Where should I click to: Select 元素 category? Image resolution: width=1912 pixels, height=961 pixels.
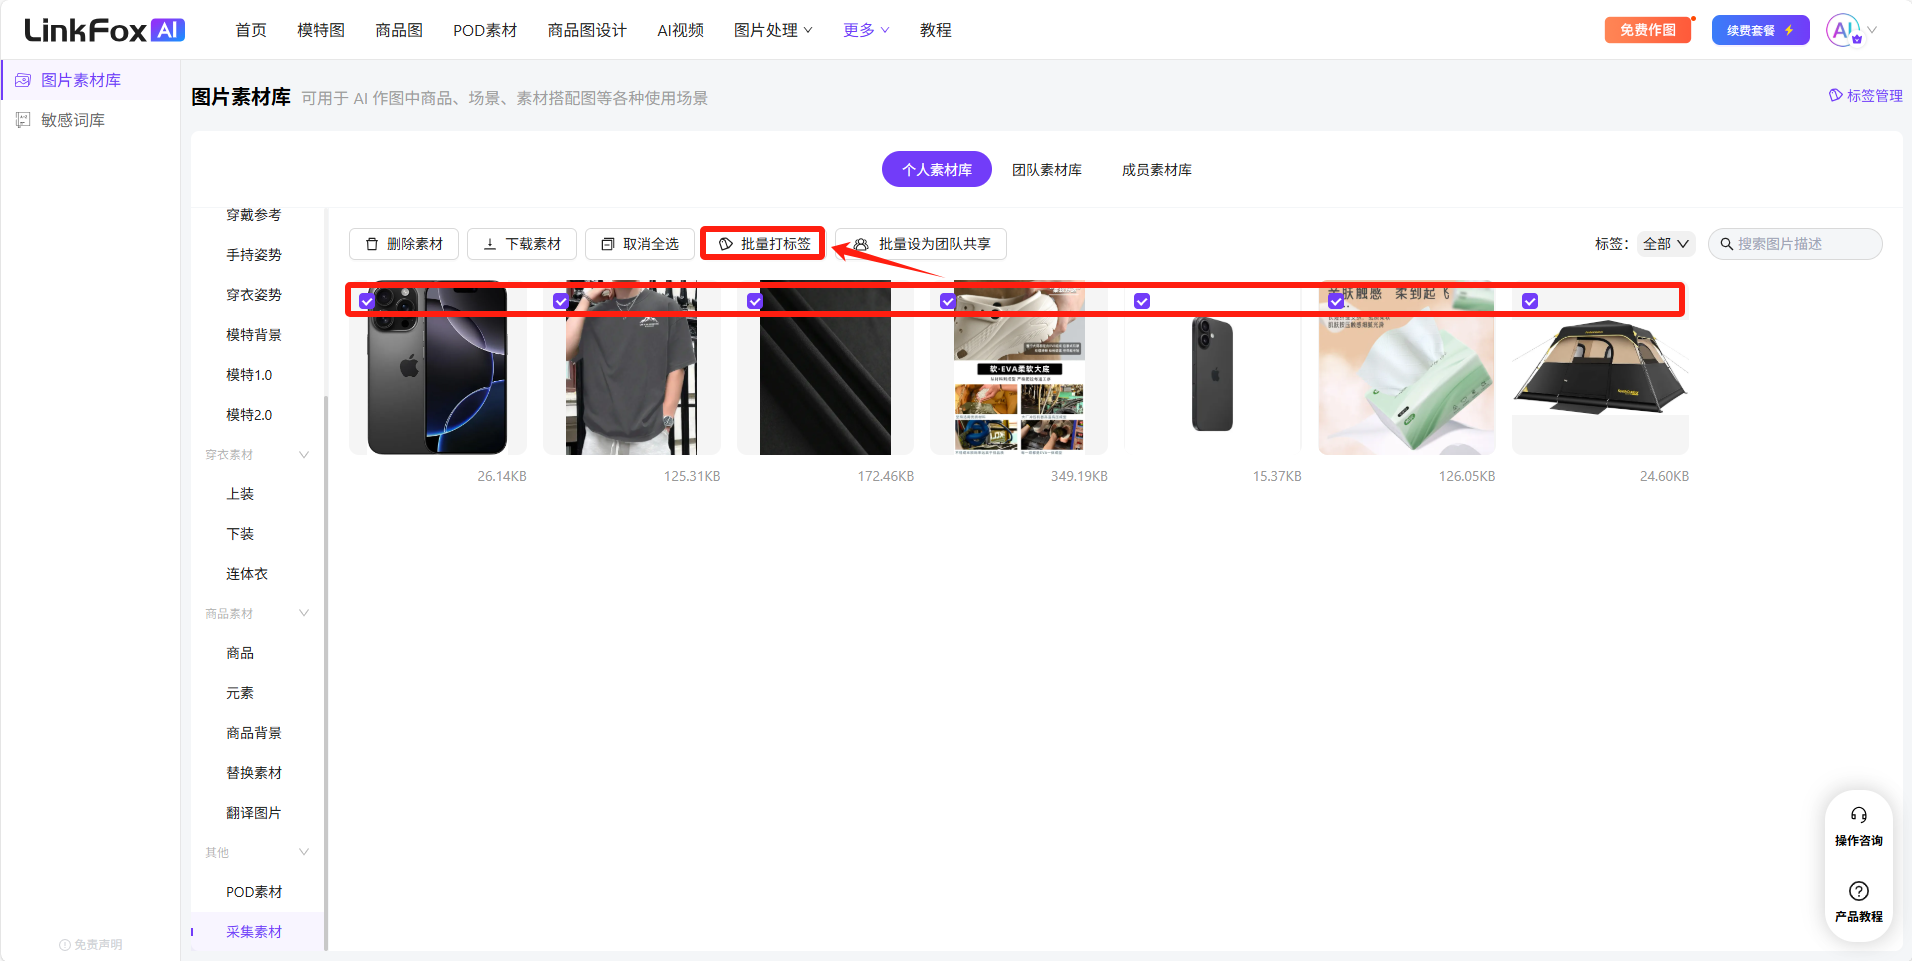[x=240, y=693]
